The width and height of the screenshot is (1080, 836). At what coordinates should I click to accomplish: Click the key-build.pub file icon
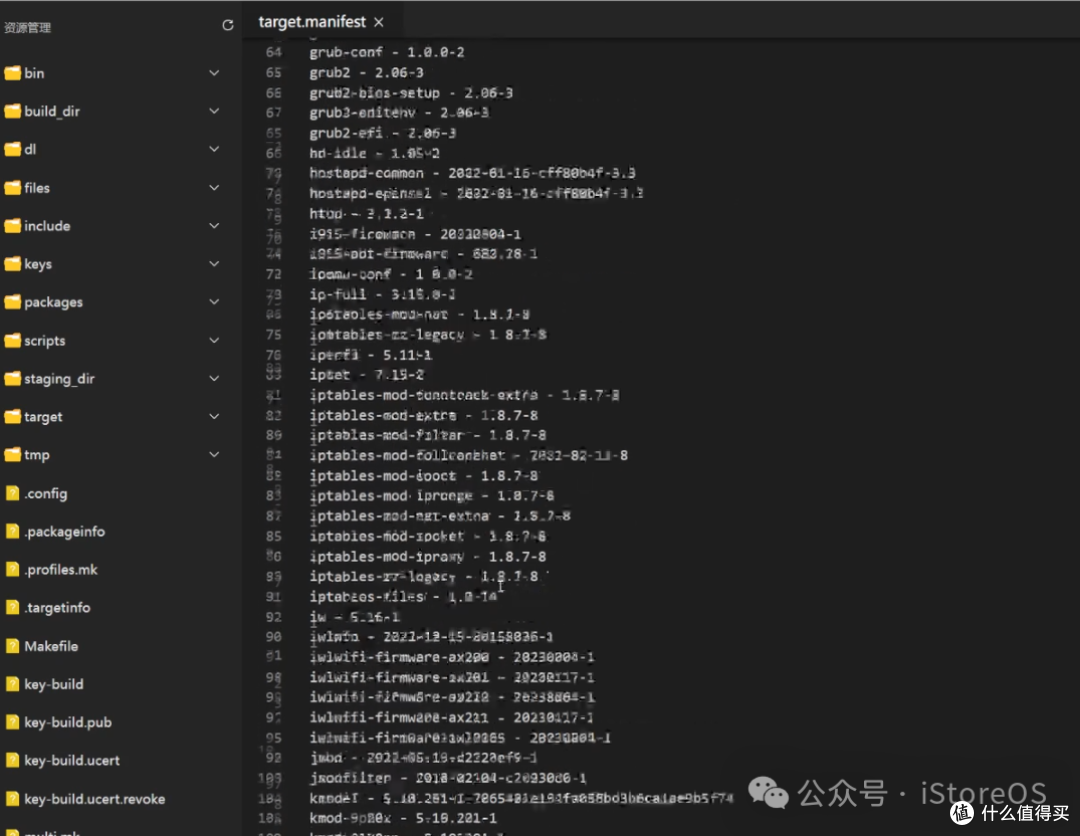[x=12, y=722]
